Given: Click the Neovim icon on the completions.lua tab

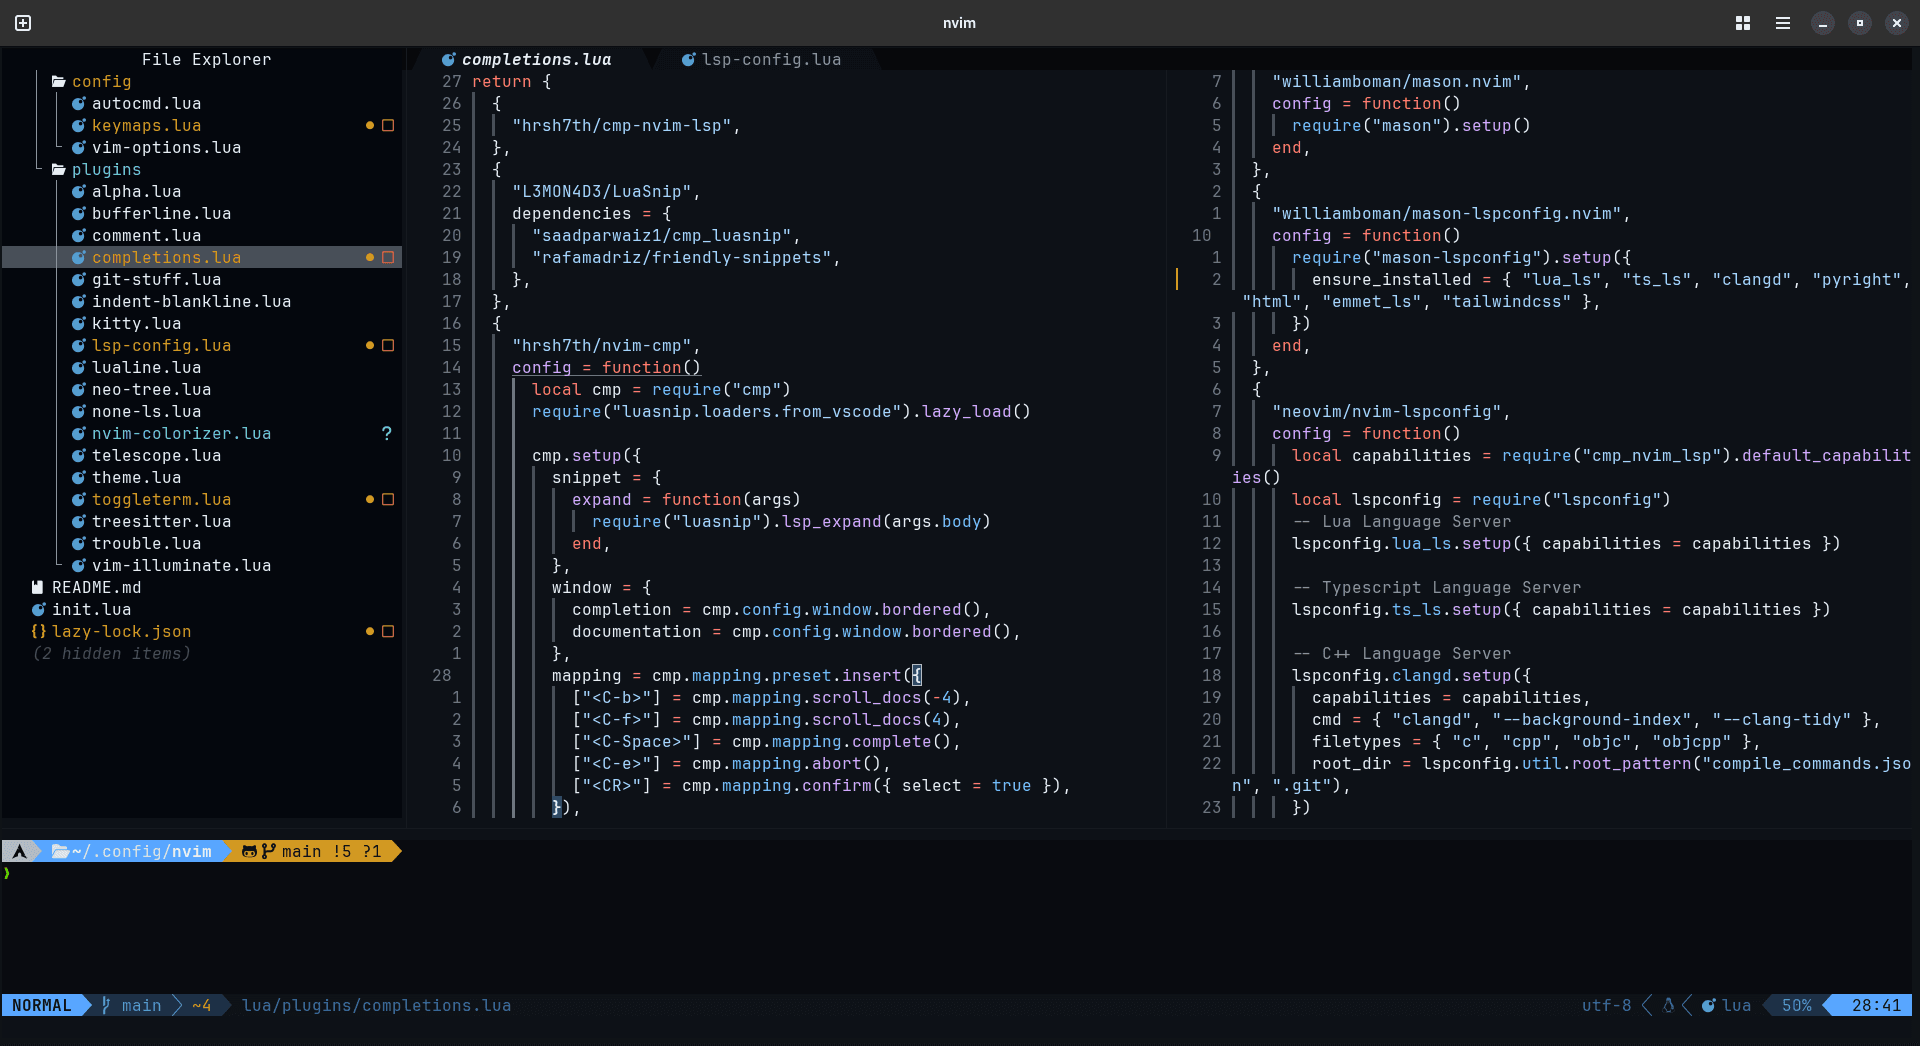Looking at the screenshot, I should pos(449,59).
